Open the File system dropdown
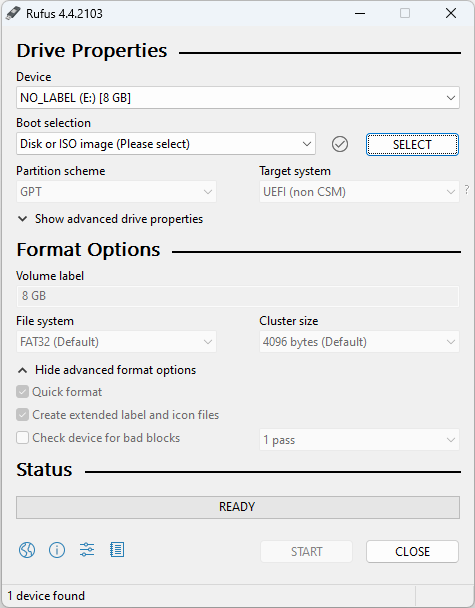 (x=116, y=342)
